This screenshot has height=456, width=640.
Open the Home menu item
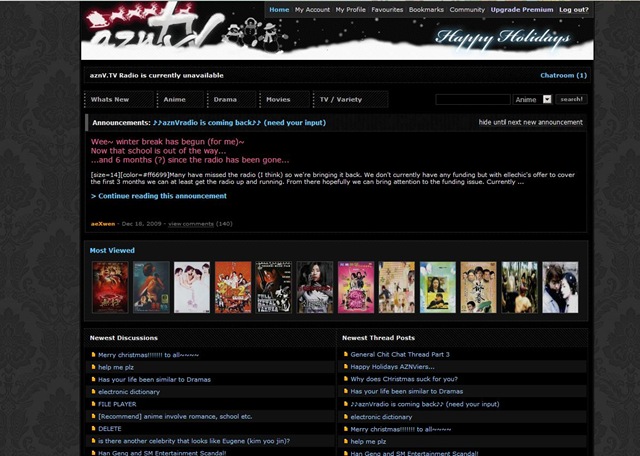(x=279, y=10)
